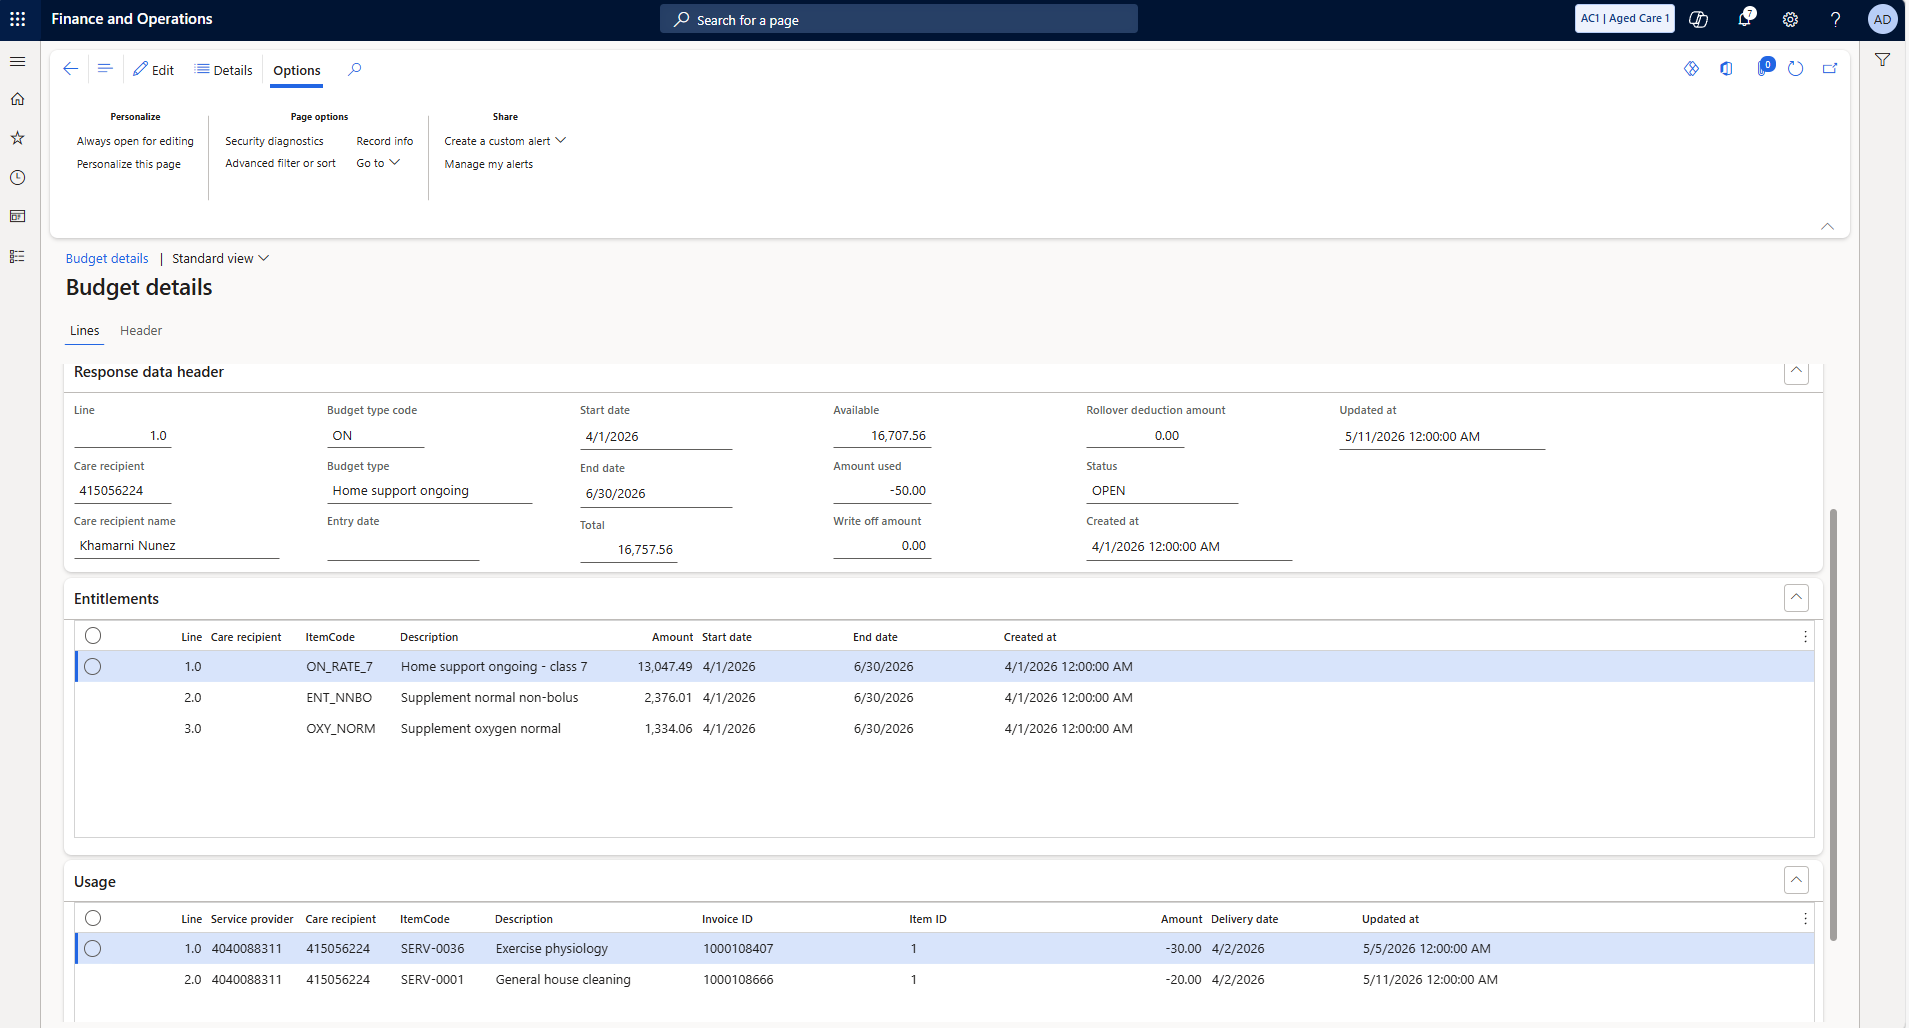Open Record info
1909x1028 pixels.
pyautogui.click(x=384, y=141)
